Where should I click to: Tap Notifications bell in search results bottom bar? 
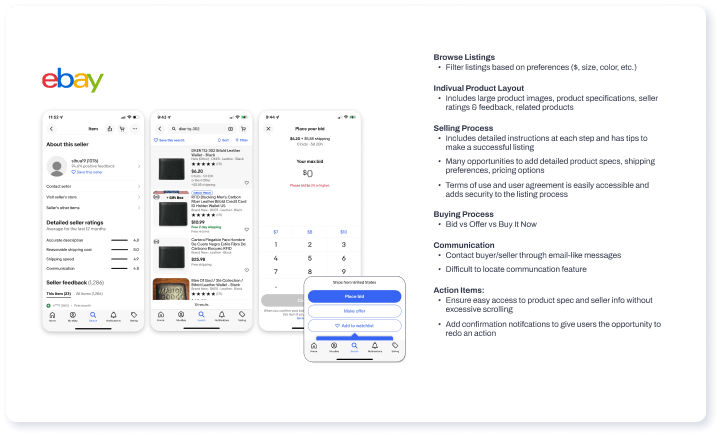point(222,316)
